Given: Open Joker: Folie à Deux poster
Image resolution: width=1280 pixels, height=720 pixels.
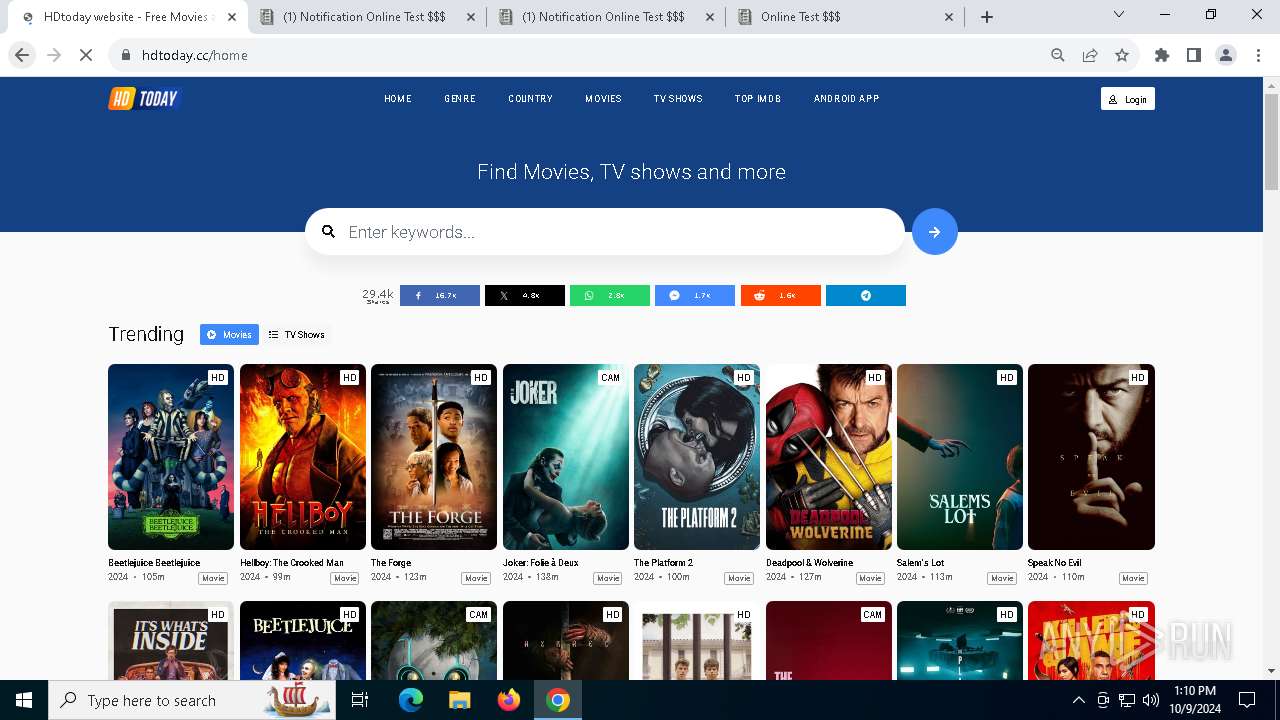Looking at the screenshot, I should coord(566,457).
